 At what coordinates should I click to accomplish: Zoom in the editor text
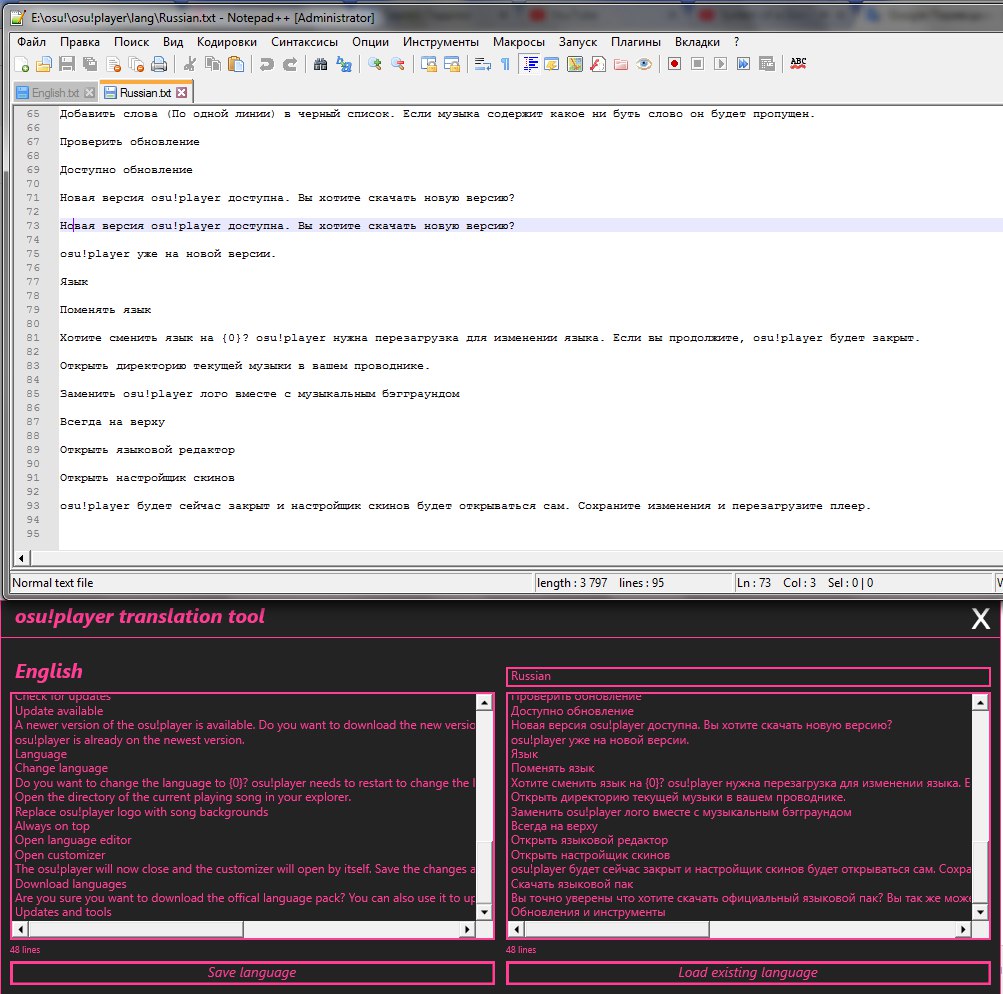tap(375, 64)
